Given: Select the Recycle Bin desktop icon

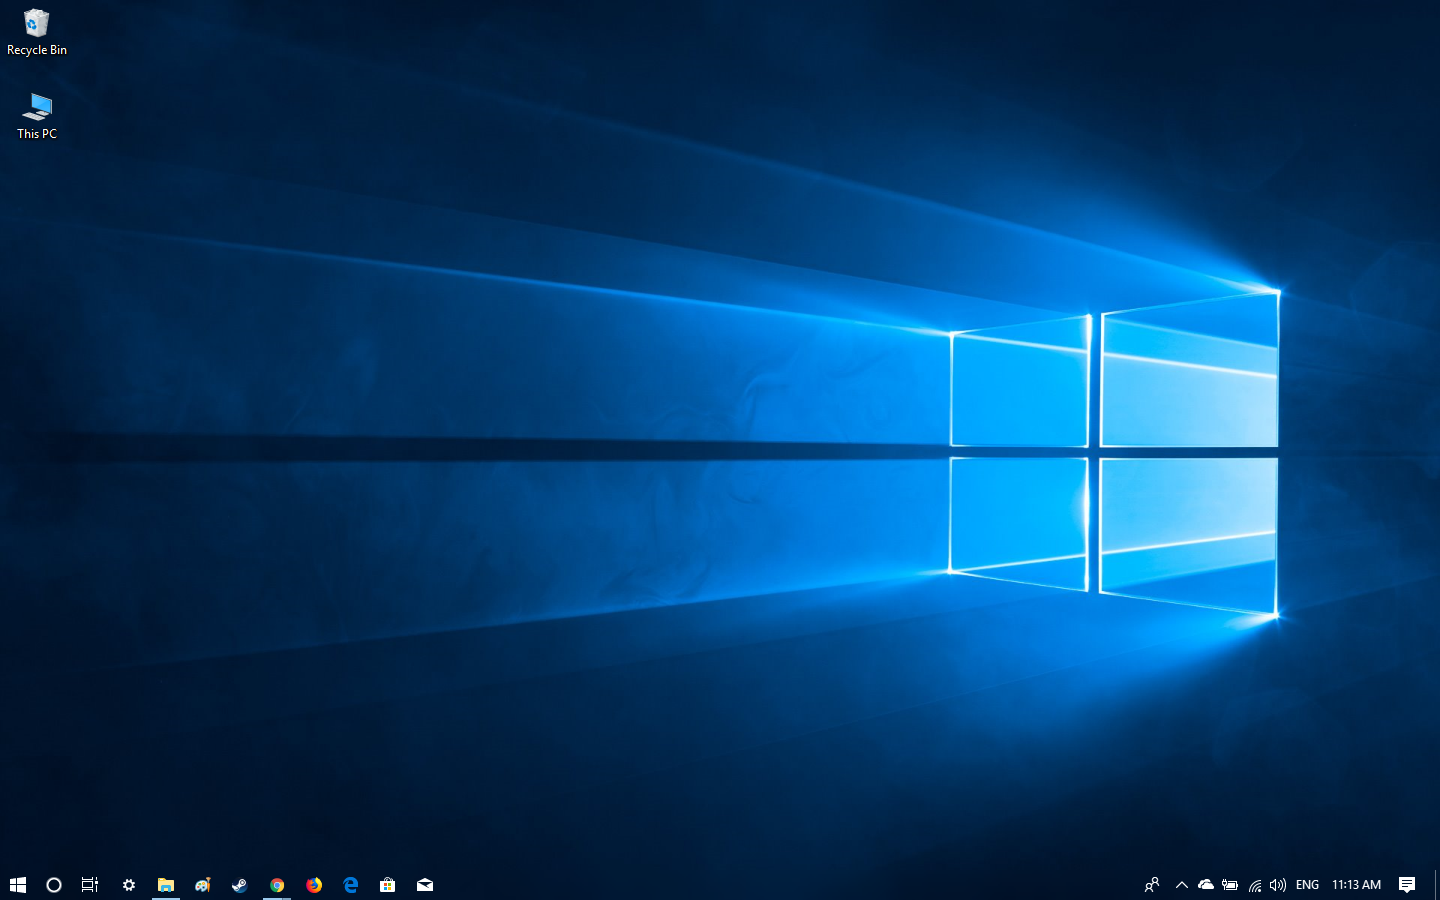Looking at the screenshot, I should pos(37,32).
